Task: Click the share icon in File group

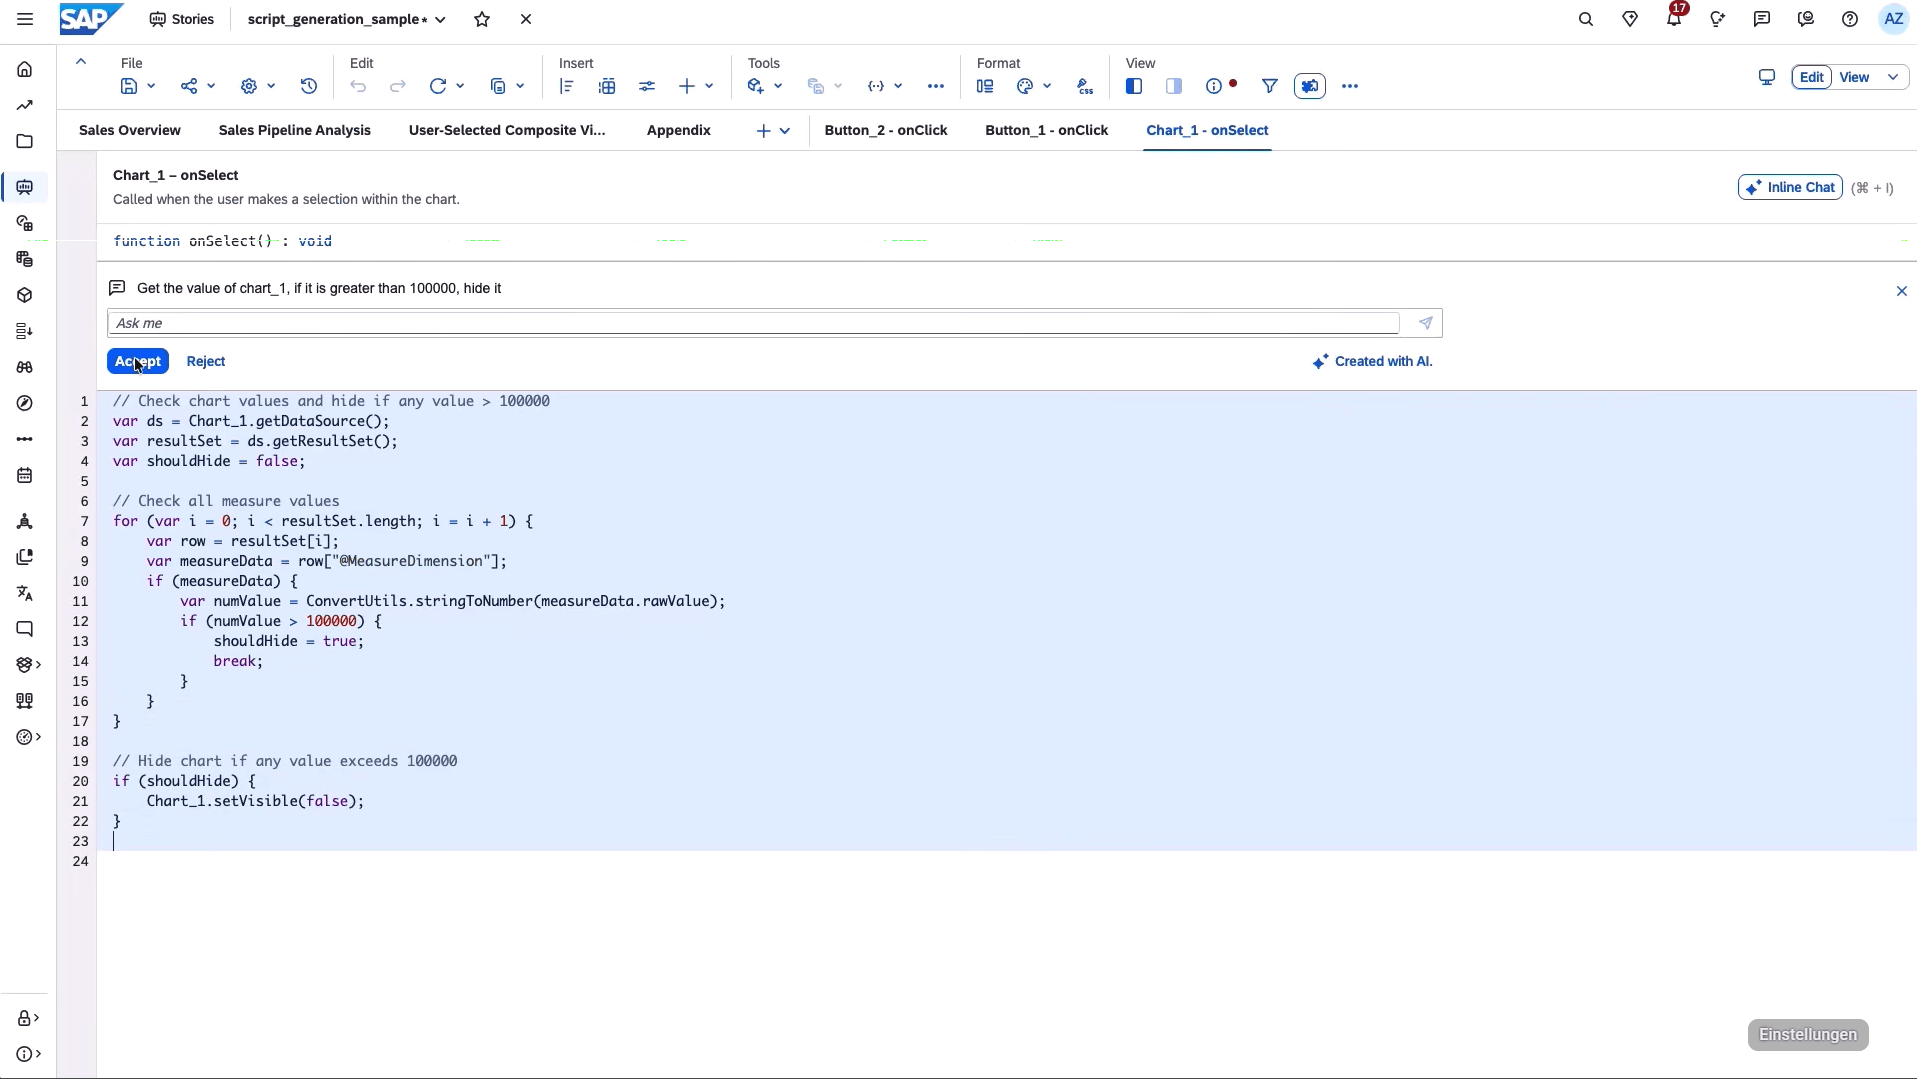Action: [x=188, y=86]
